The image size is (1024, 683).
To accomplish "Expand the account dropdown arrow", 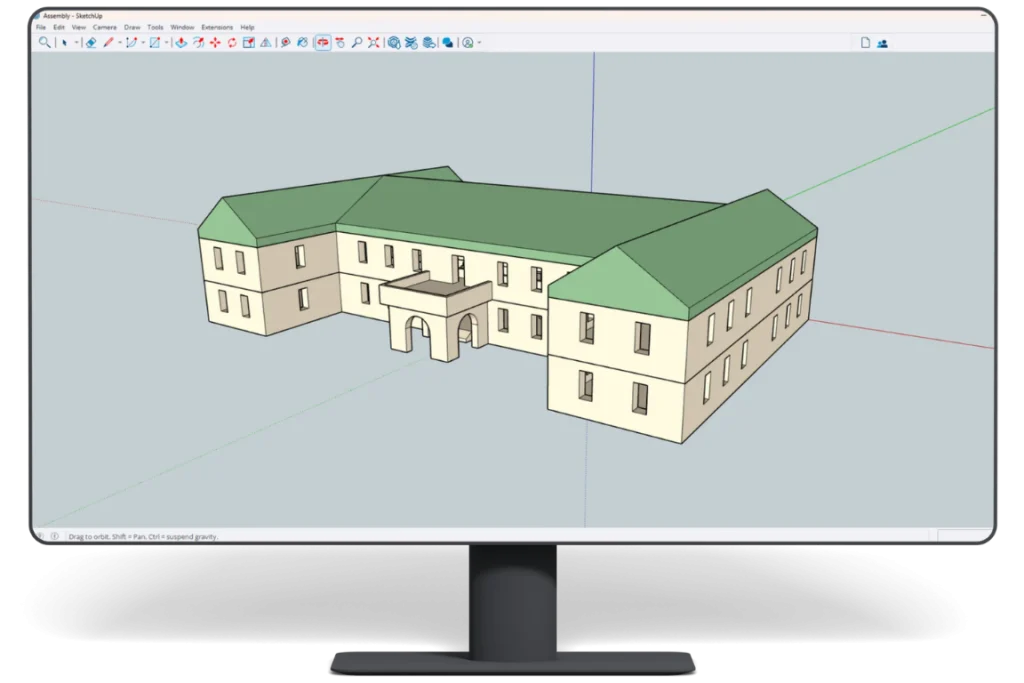I will [x=479, y=42].
